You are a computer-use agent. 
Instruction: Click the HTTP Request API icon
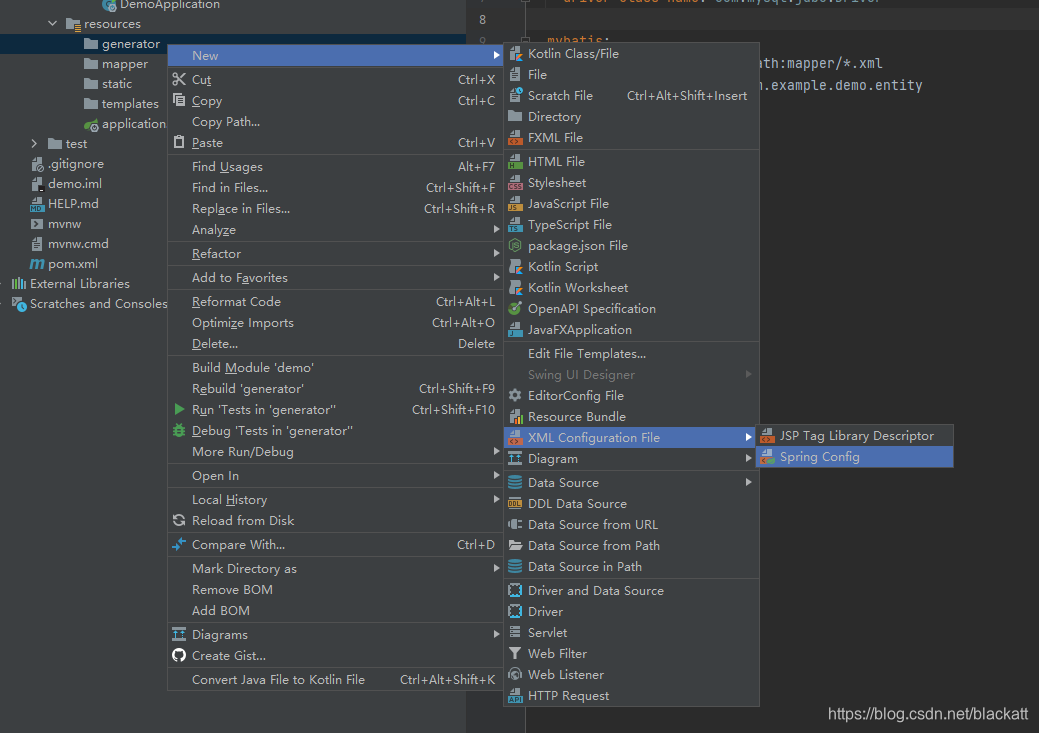(516, 696)
